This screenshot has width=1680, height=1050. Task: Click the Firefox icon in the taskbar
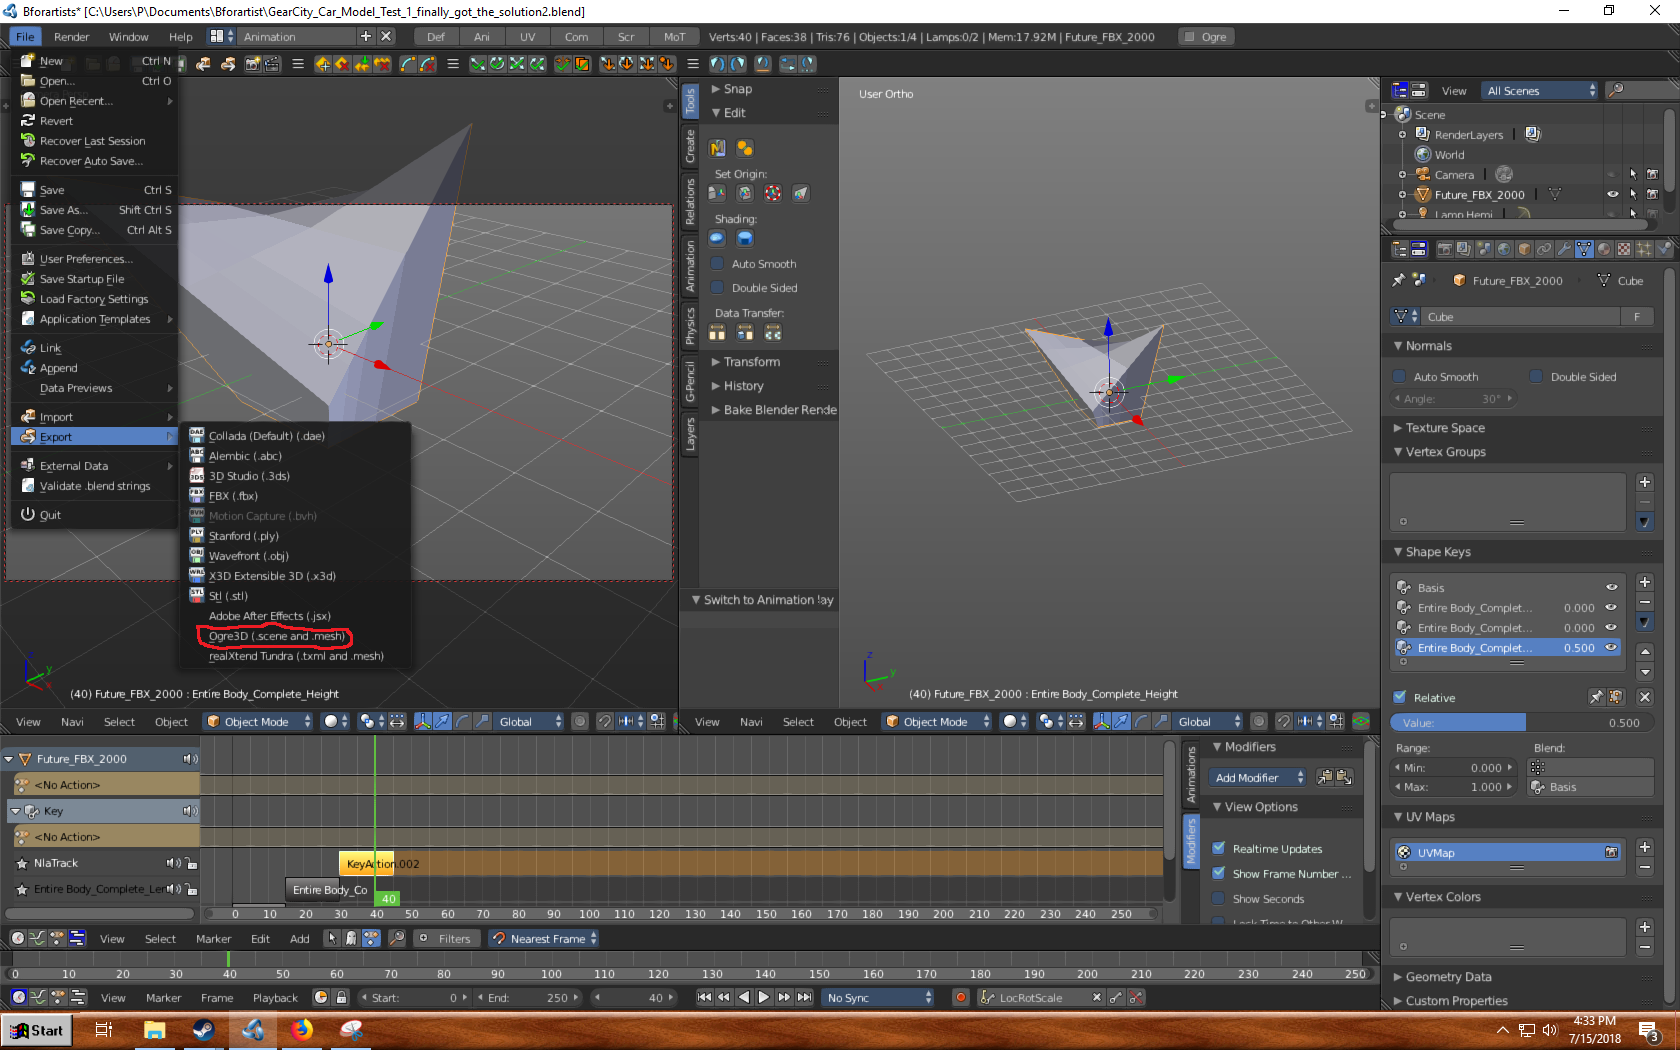(x=301, y=1030)
